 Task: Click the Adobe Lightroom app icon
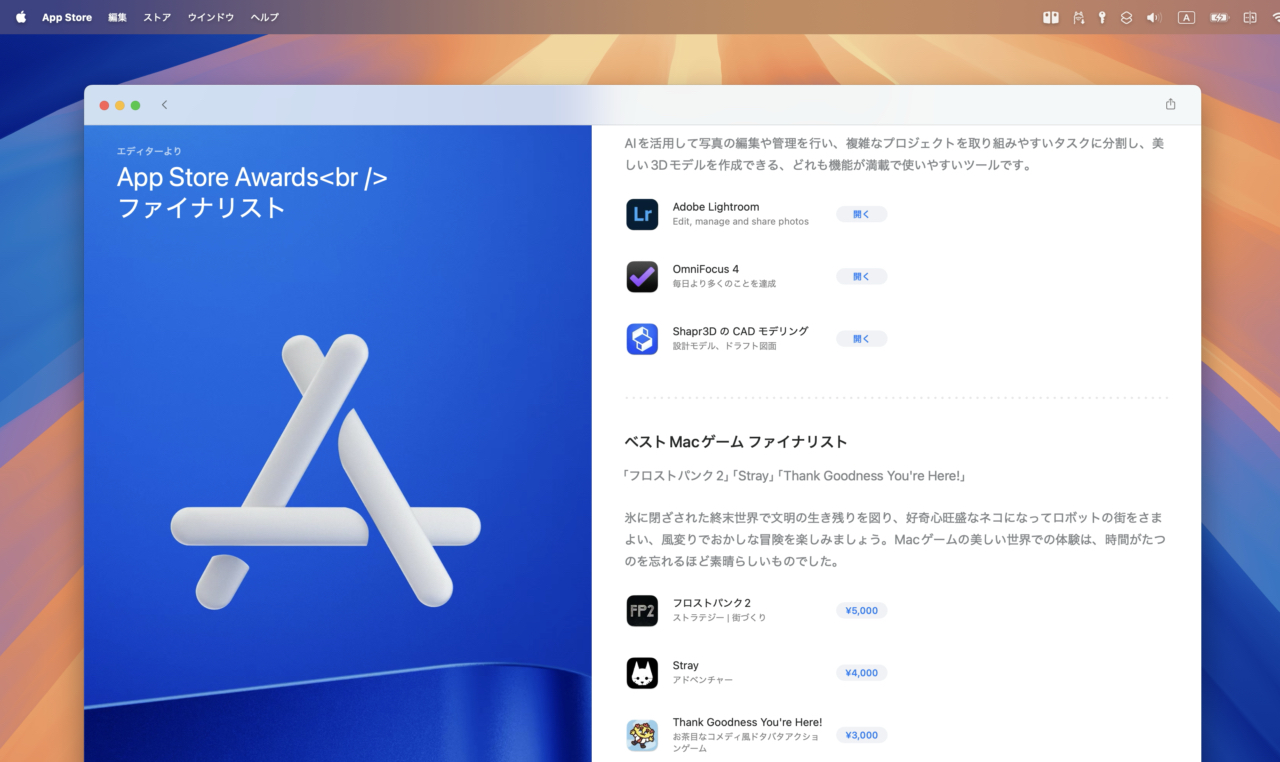click(x=642, y=214)
